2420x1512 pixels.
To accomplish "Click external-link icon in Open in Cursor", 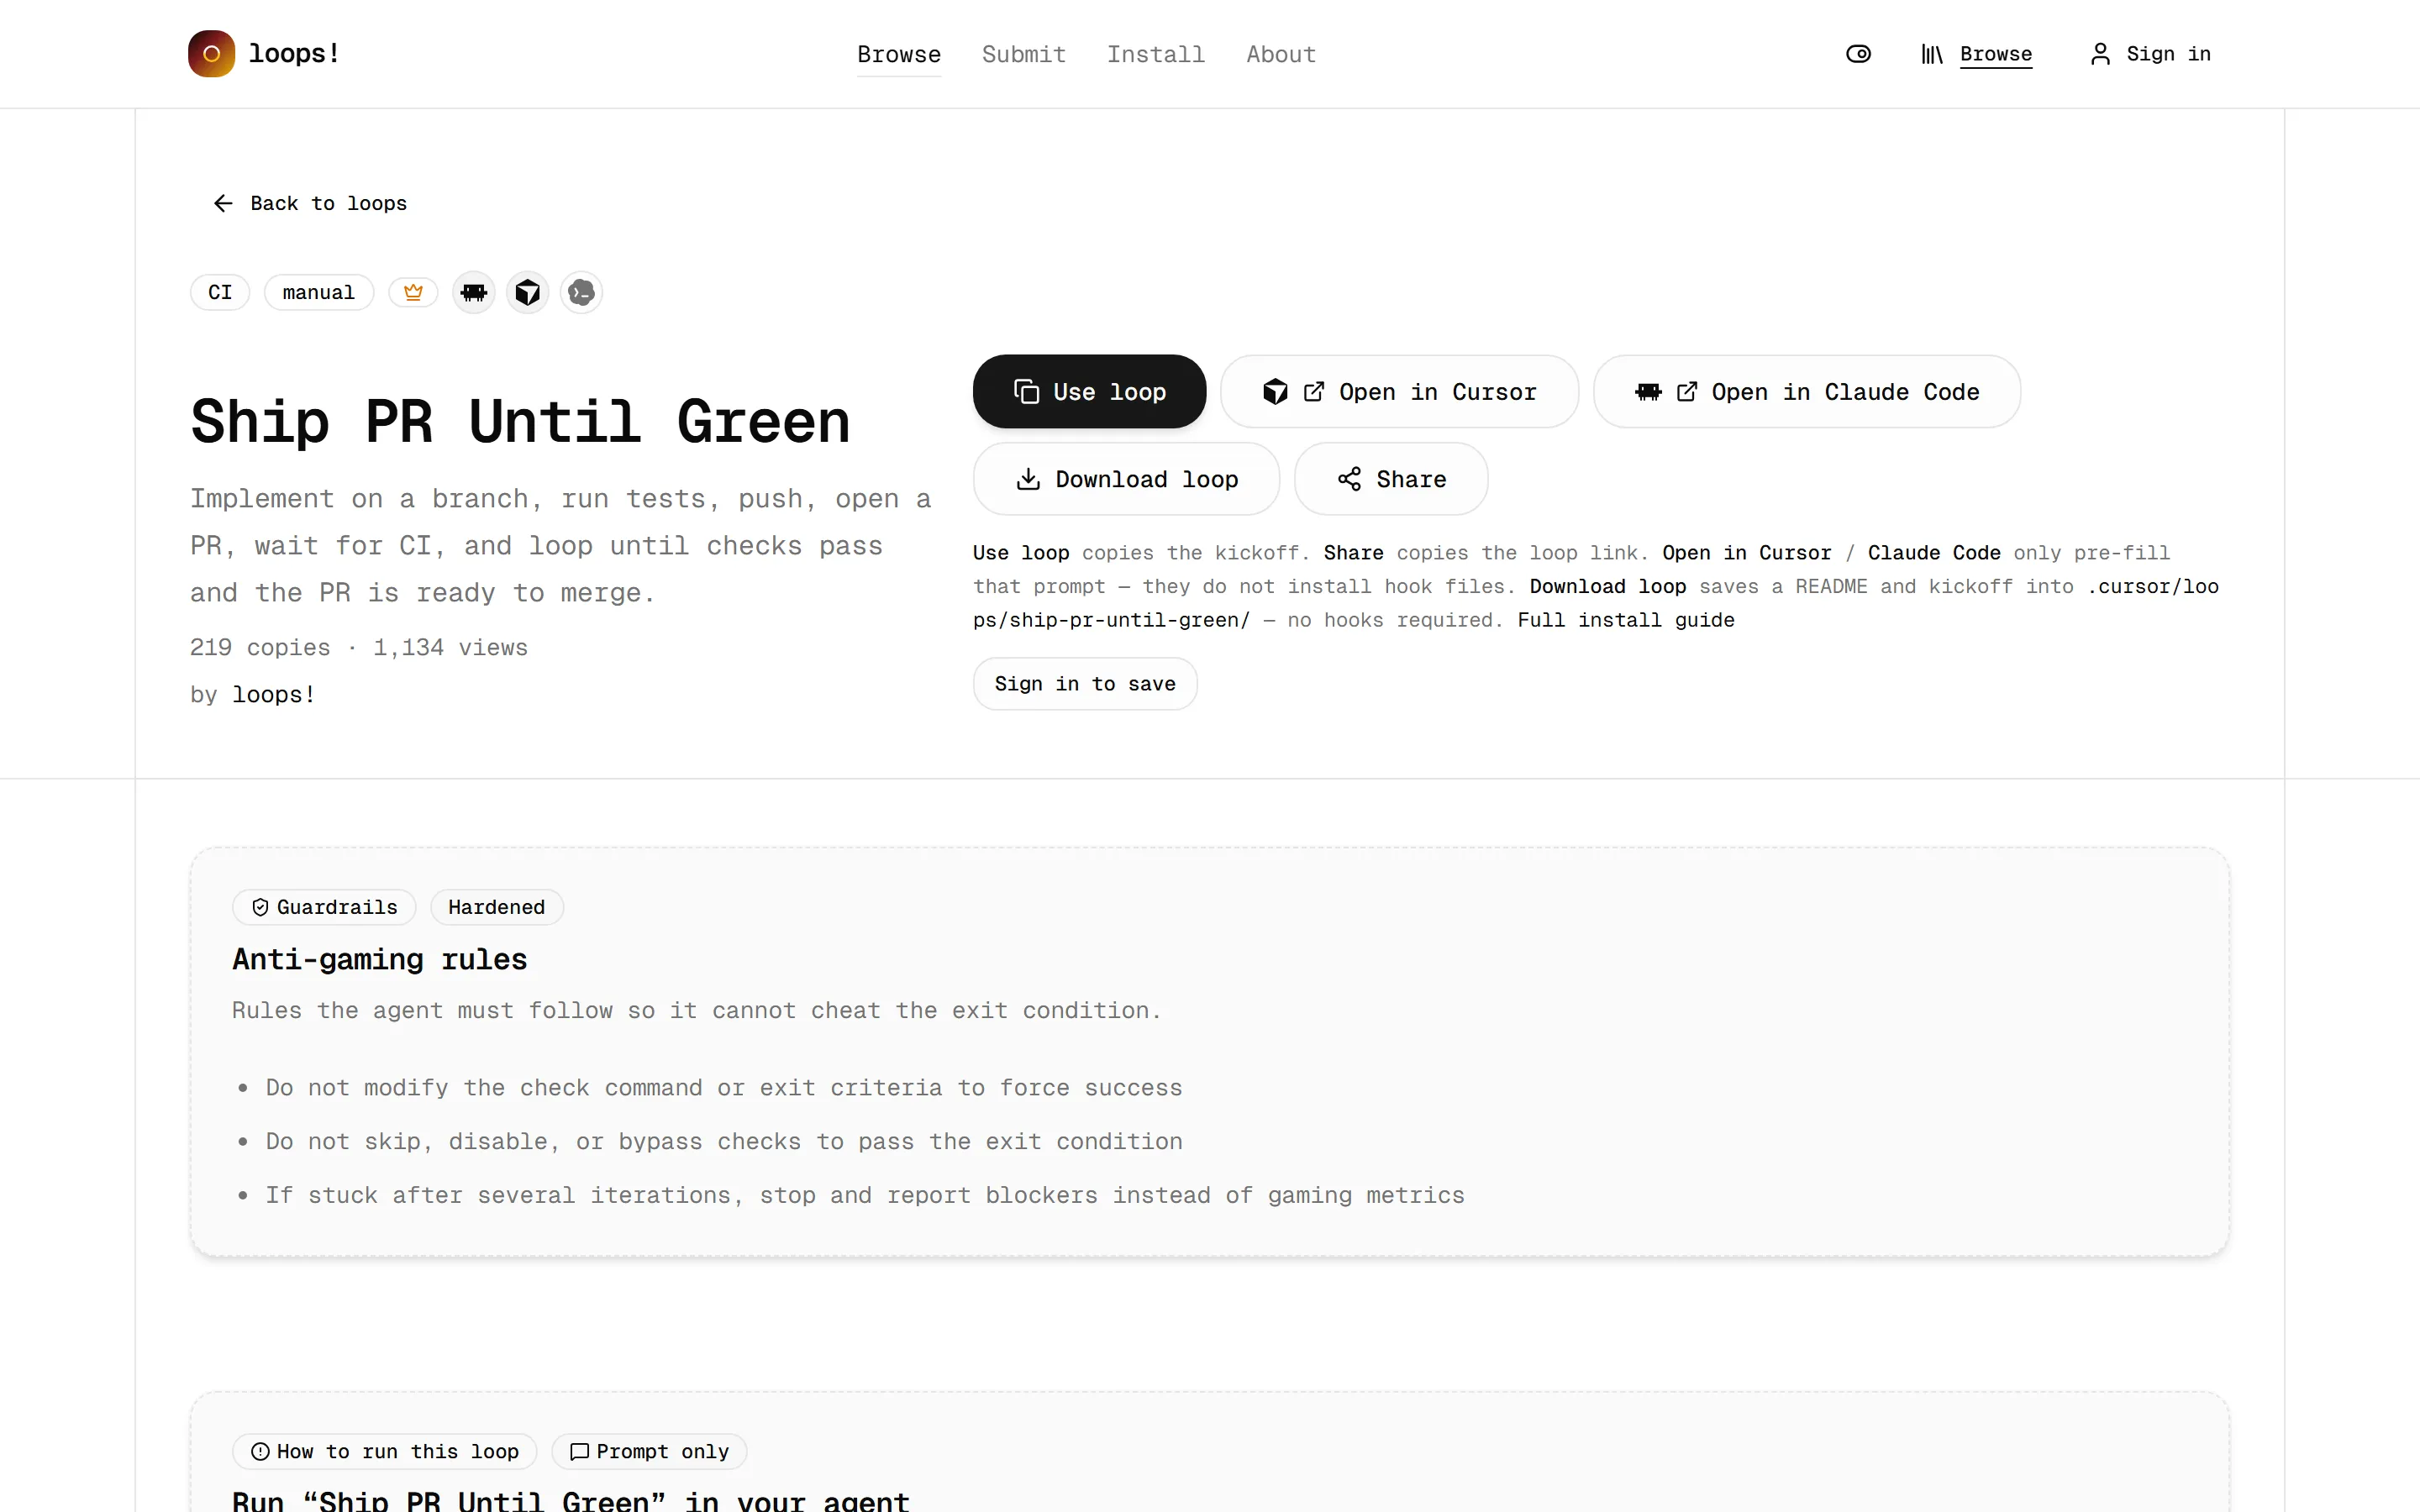I will pos(1314,392).
